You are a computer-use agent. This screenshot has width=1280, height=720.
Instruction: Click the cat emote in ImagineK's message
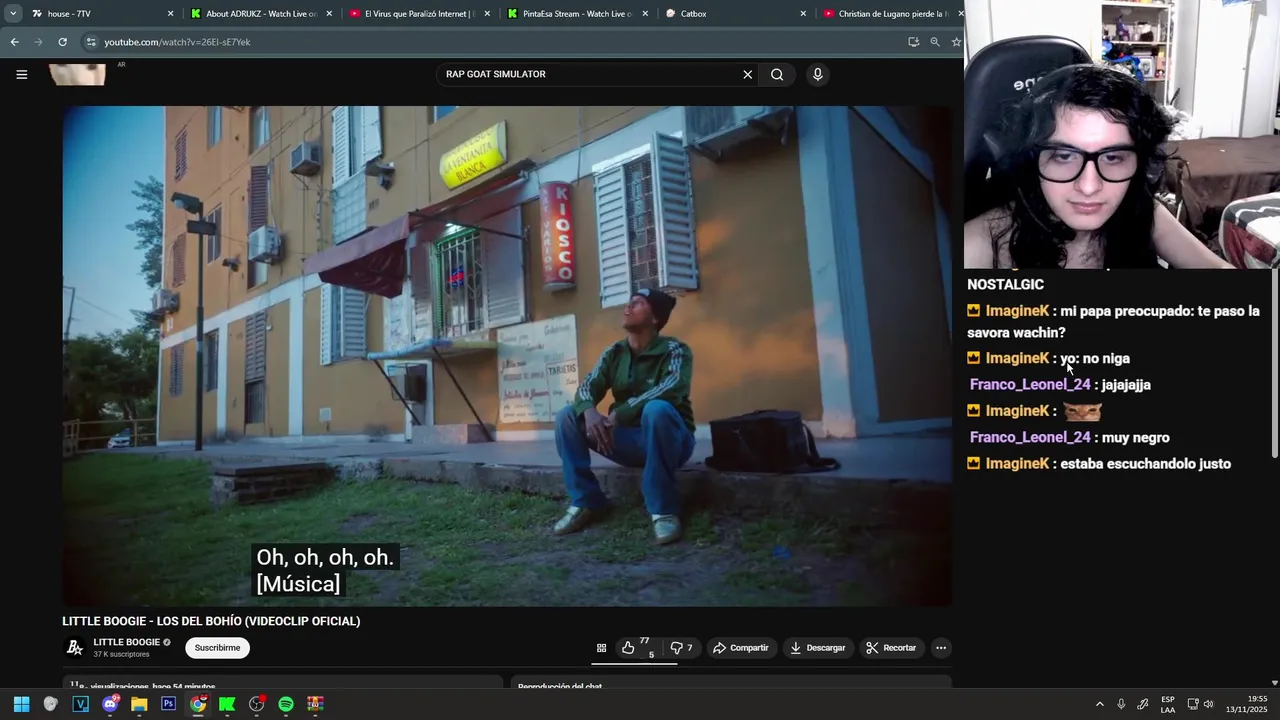pos(1082,411)
